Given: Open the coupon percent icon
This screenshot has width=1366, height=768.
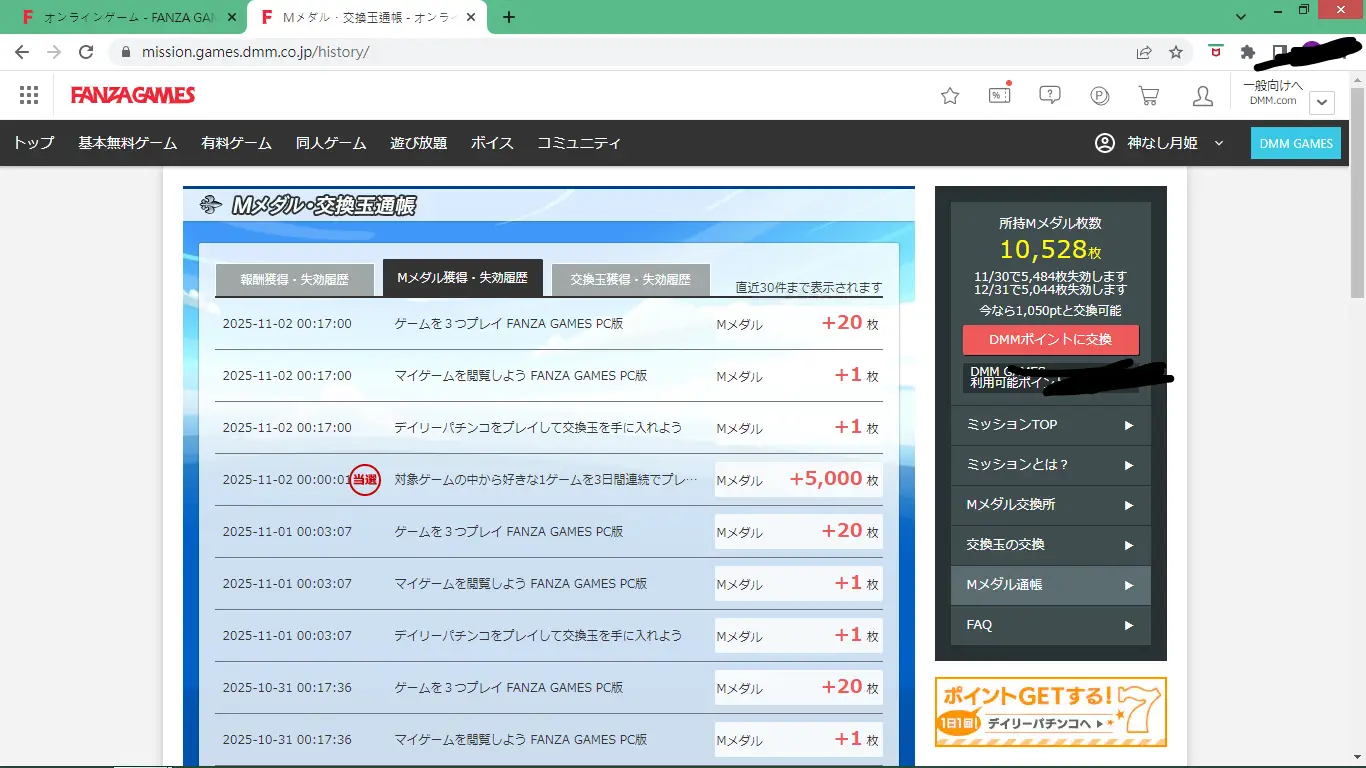Looking at the screenshot, I should (999, 95).
